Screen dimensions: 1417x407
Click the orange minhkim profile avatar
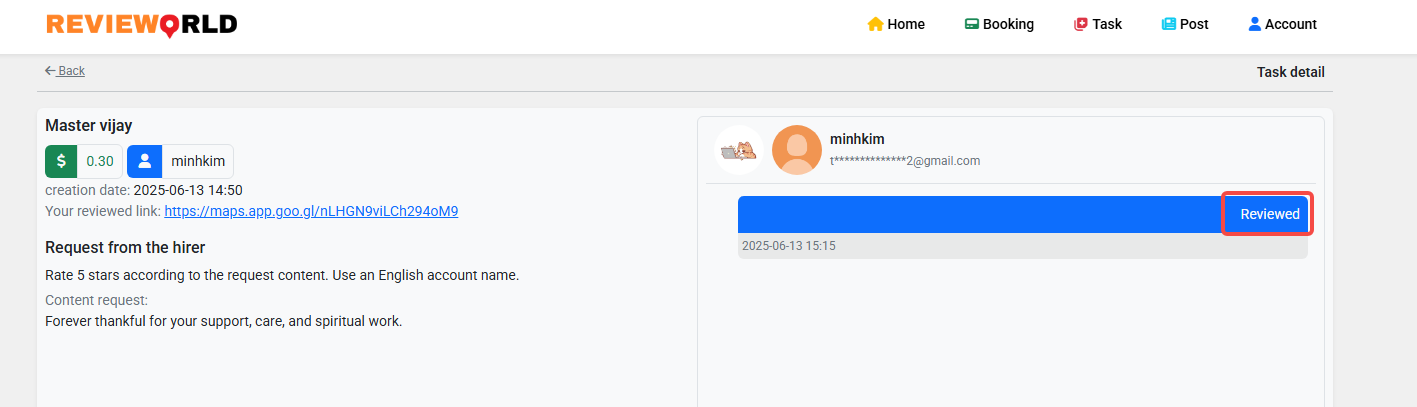(797, 150)
